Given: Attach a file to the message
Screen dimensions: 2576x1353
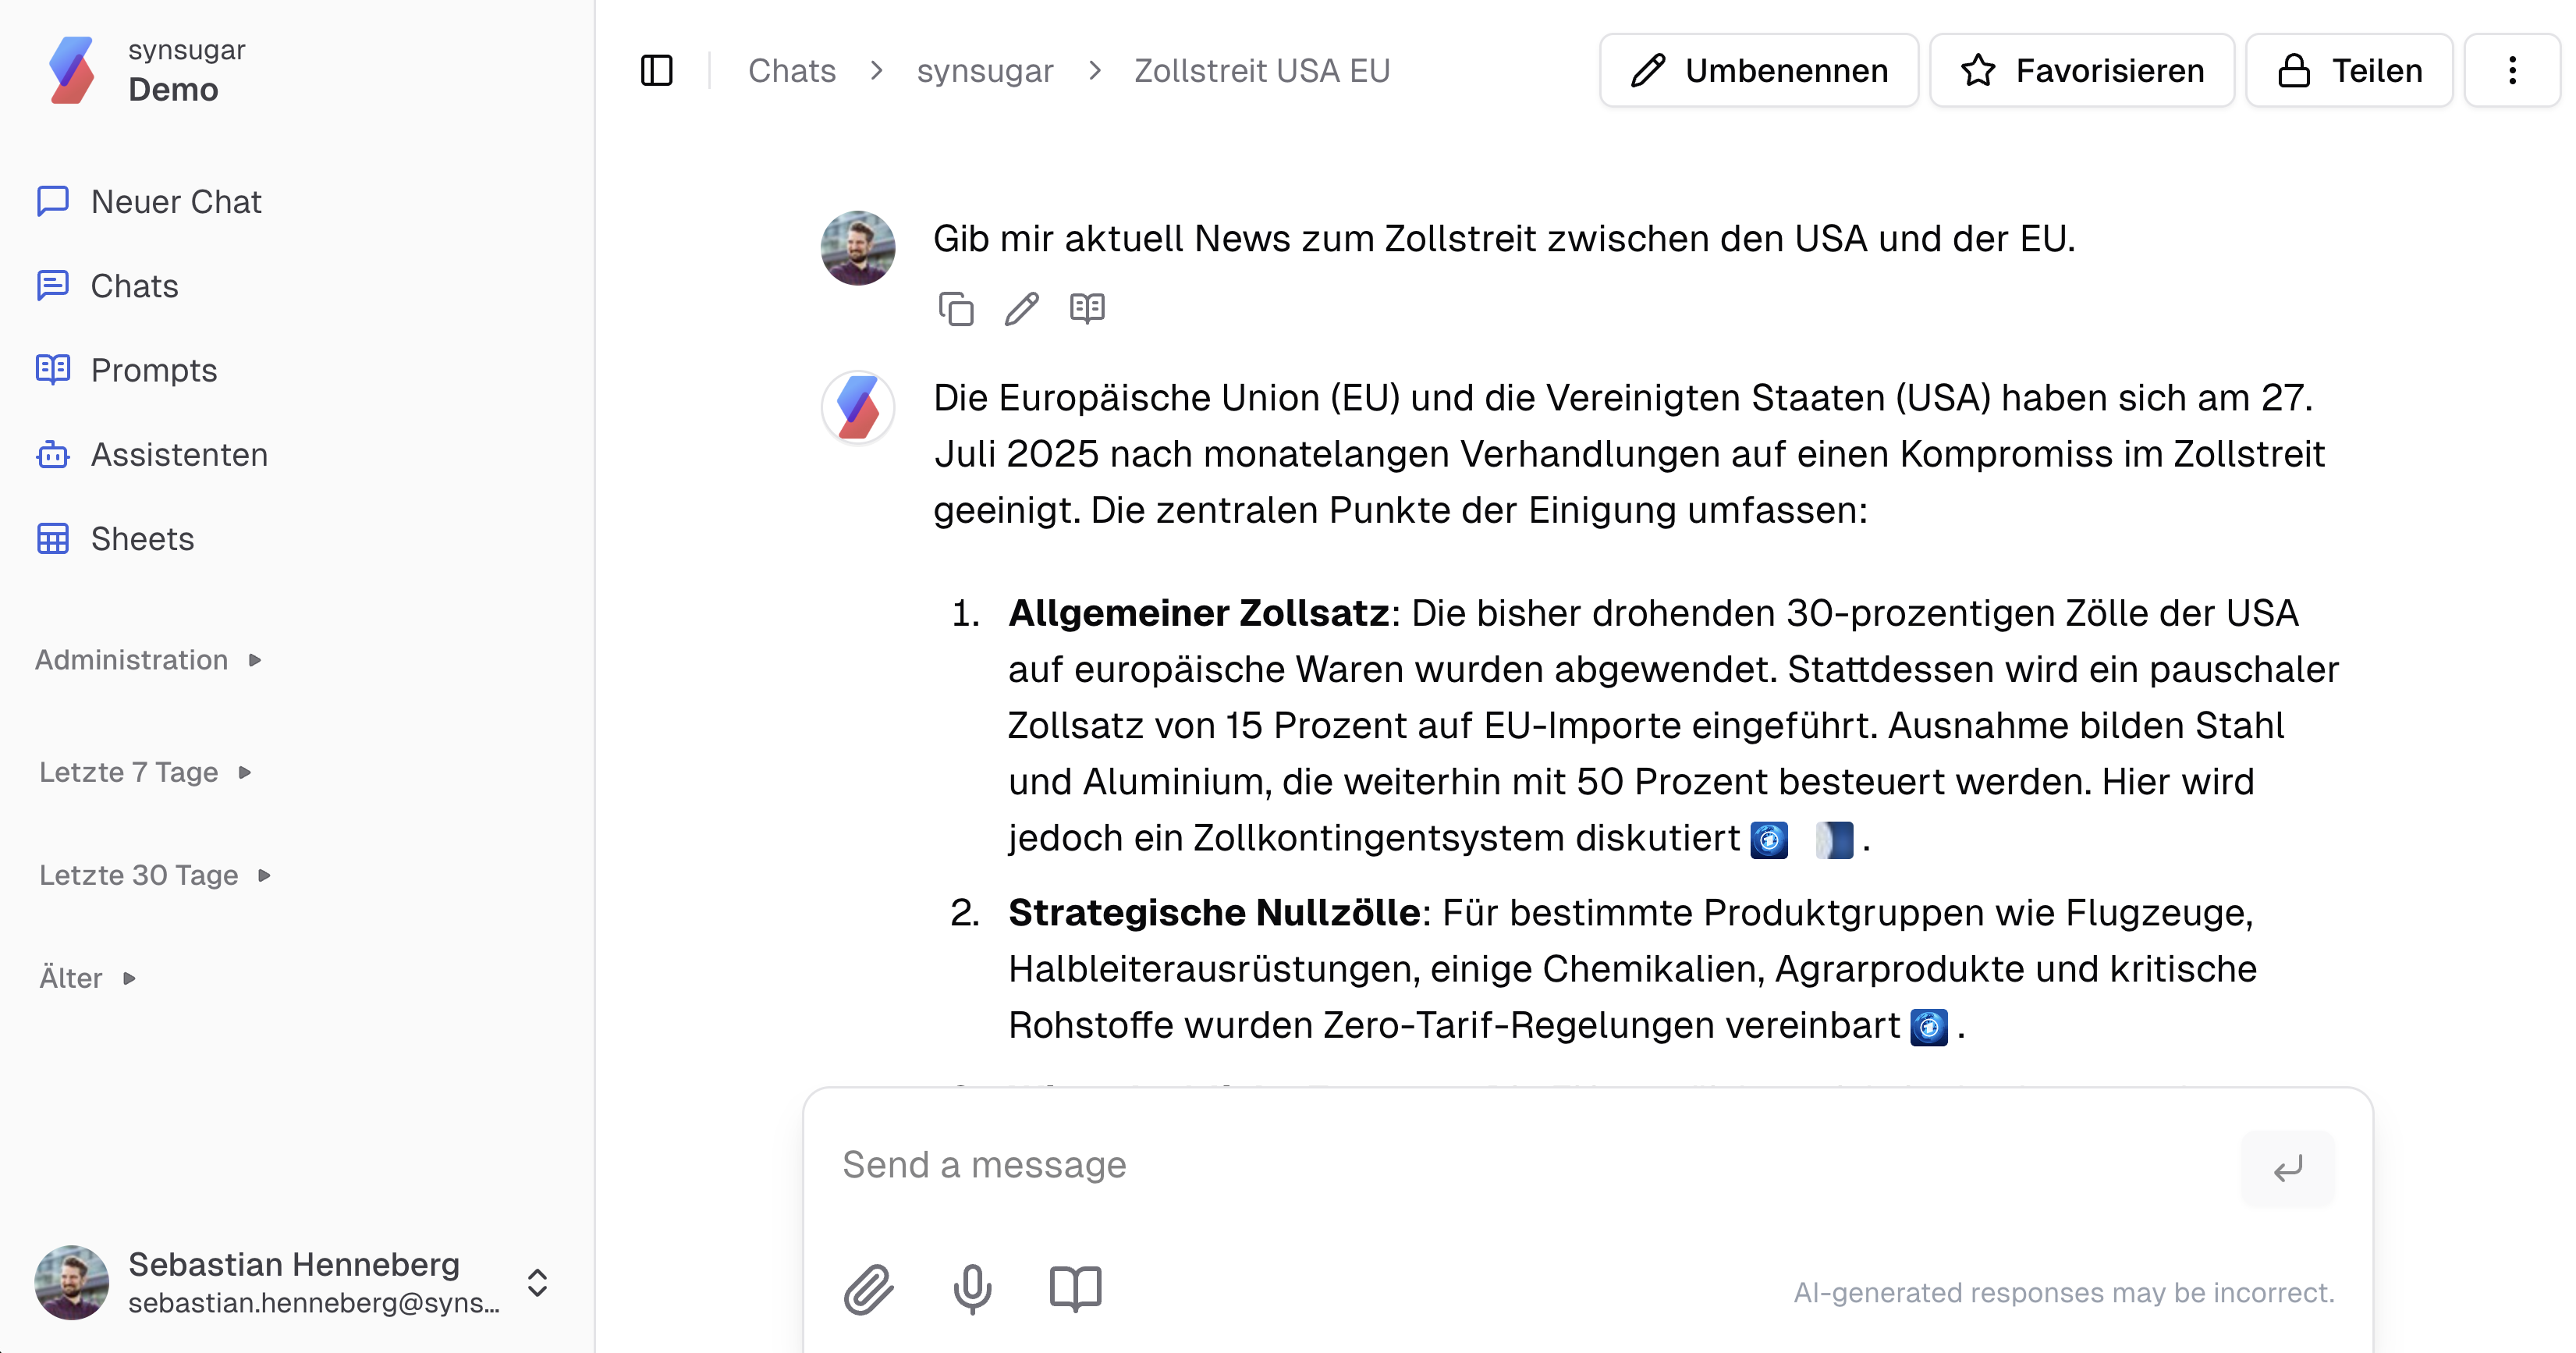Looking at the screenshot, I should point(869,1290).
